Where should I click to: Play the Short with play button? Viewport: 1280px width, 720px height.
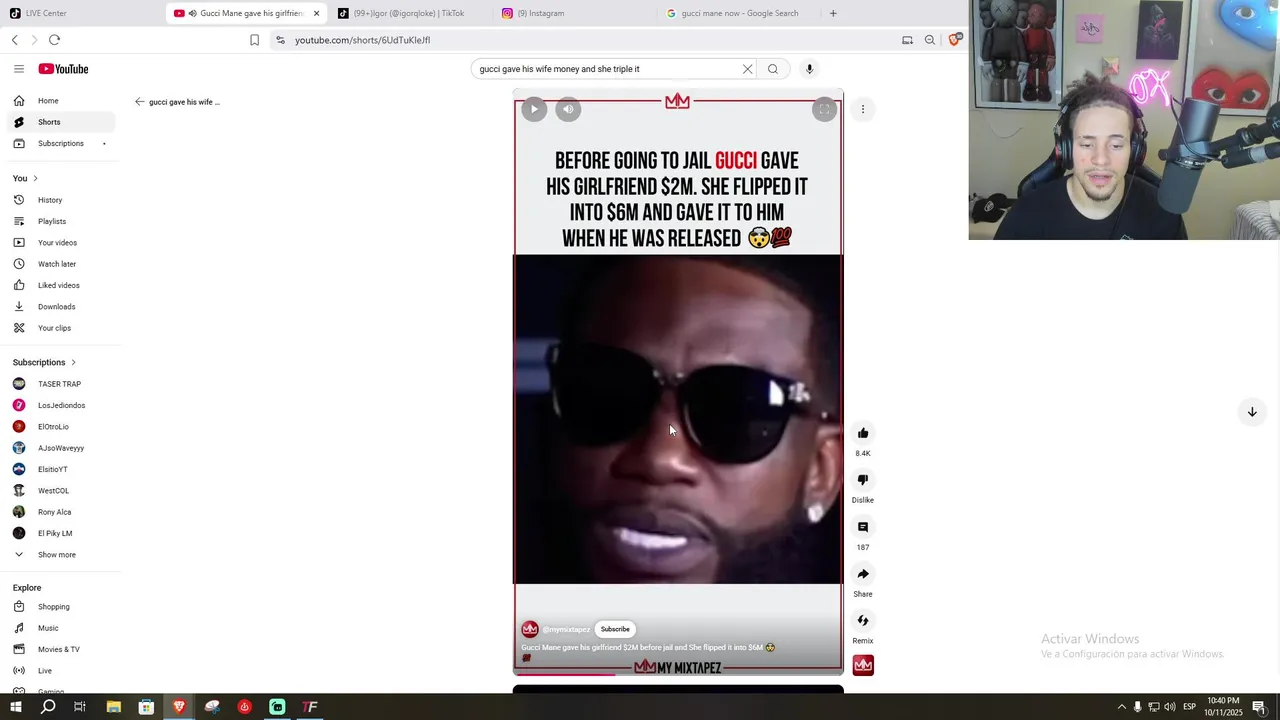pyautogui.click(x=534, y=109)
